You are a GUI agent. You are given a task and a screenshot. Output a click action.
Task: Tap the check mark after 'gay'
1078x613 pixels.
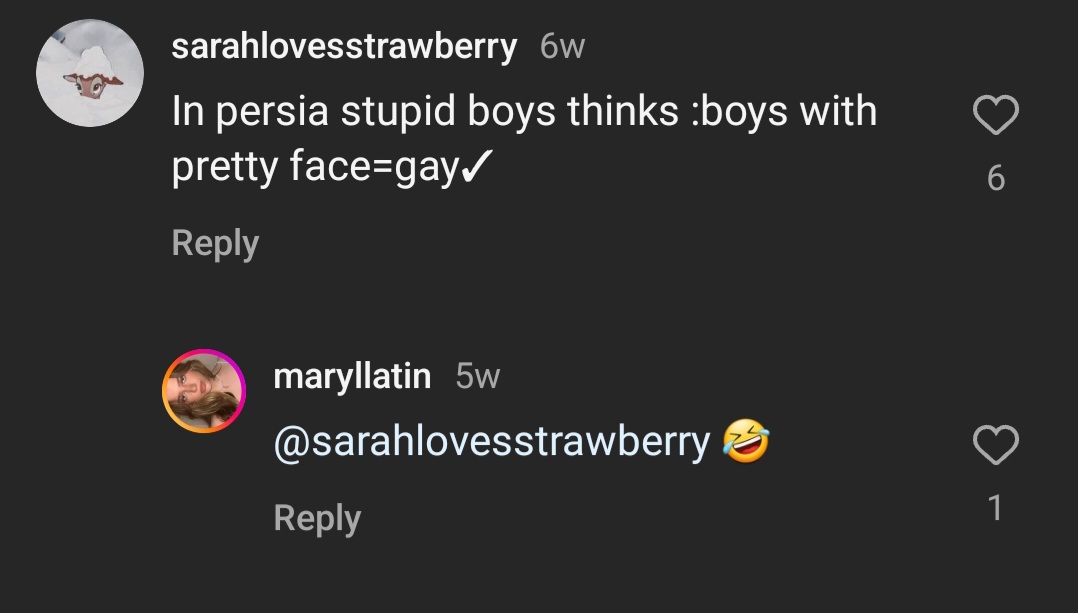tap(476, 166)
